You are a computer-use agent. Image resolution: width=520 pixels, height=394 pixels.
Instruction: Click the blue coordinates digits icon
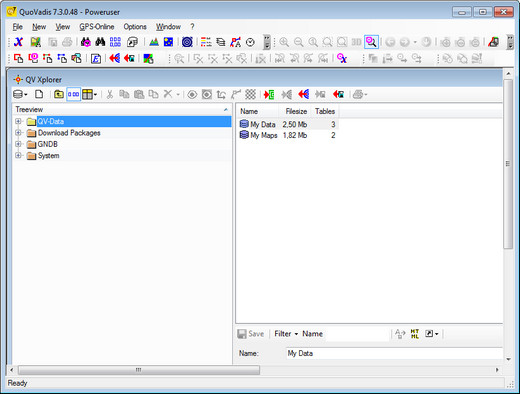click(115, 42)
